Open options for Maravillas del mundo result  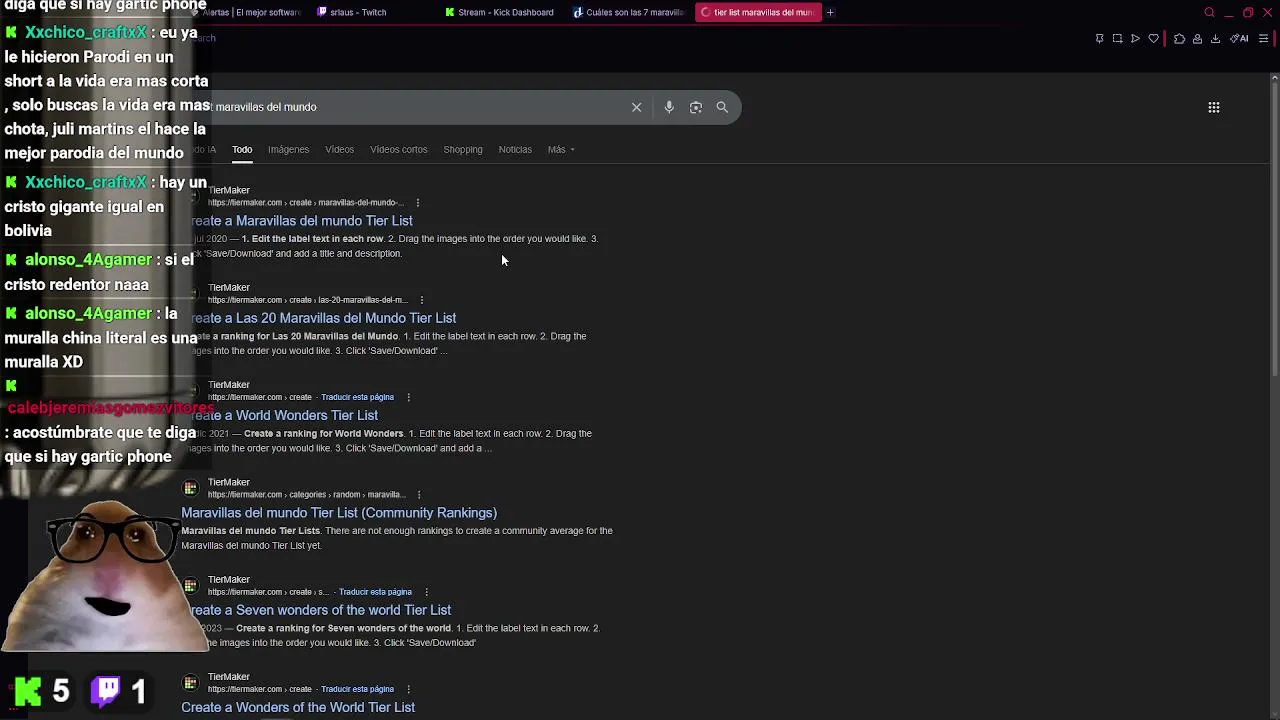[418, 203]
